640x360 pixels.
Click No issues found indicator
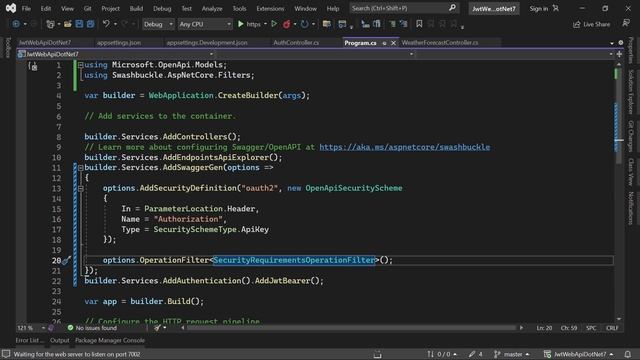point(92,328)
